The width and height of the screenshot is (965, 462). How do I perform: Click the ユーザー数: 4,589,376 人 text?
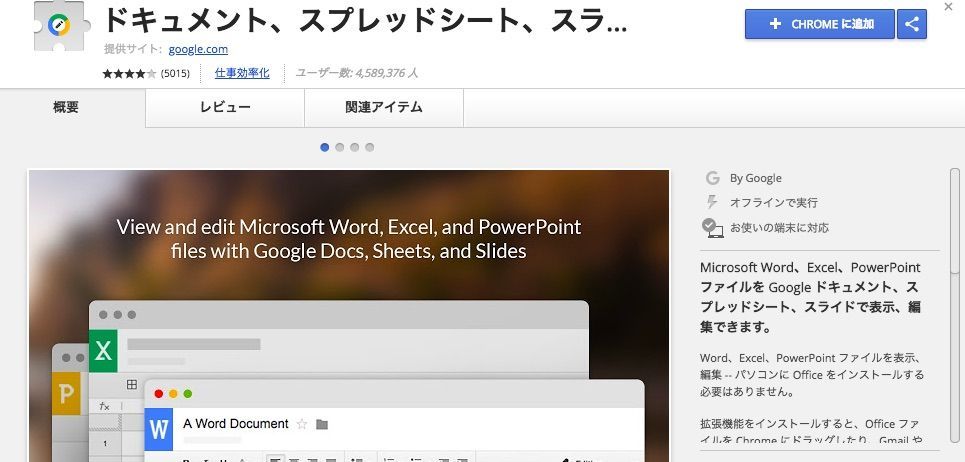coord(356,73)
